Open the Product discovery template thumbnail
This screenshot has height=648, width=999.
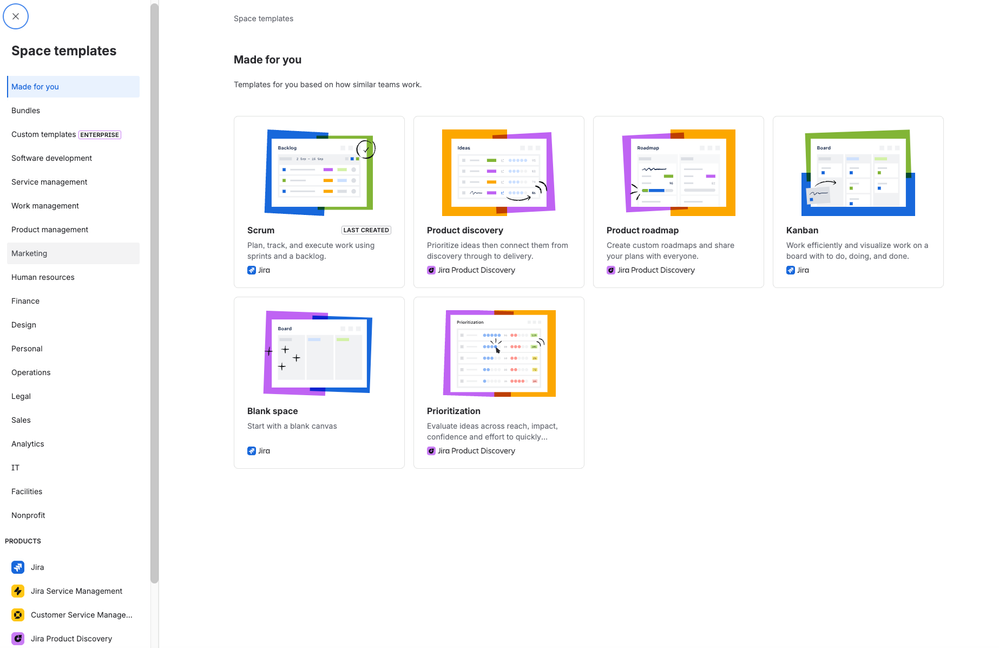coord(499,172)
